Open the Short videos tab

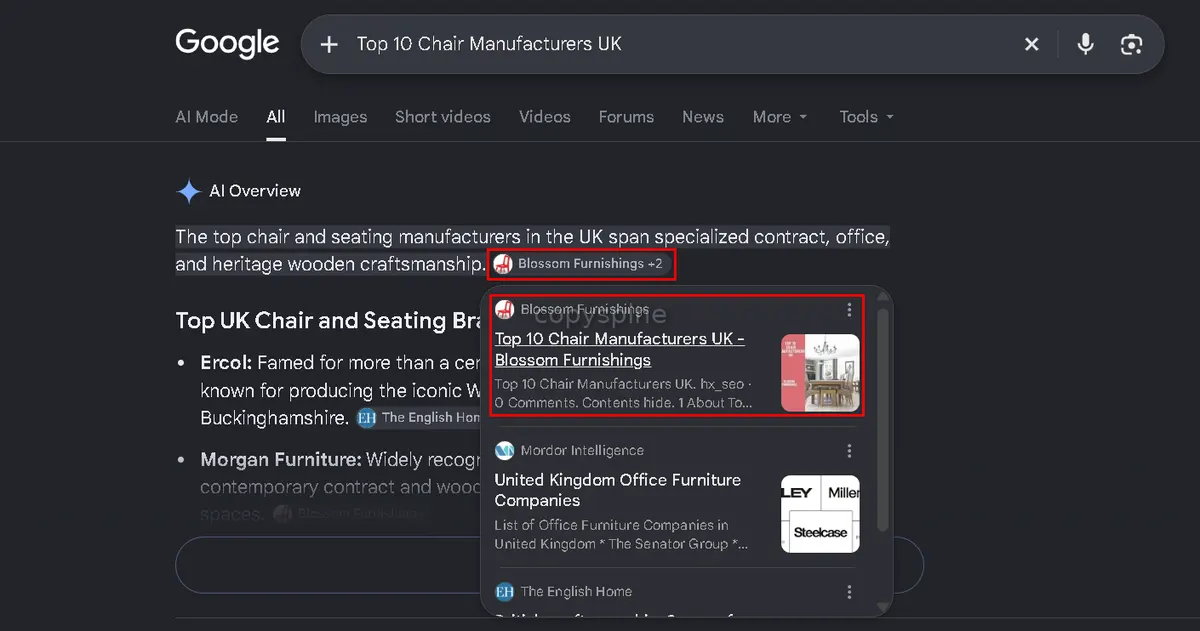[443, 117]
